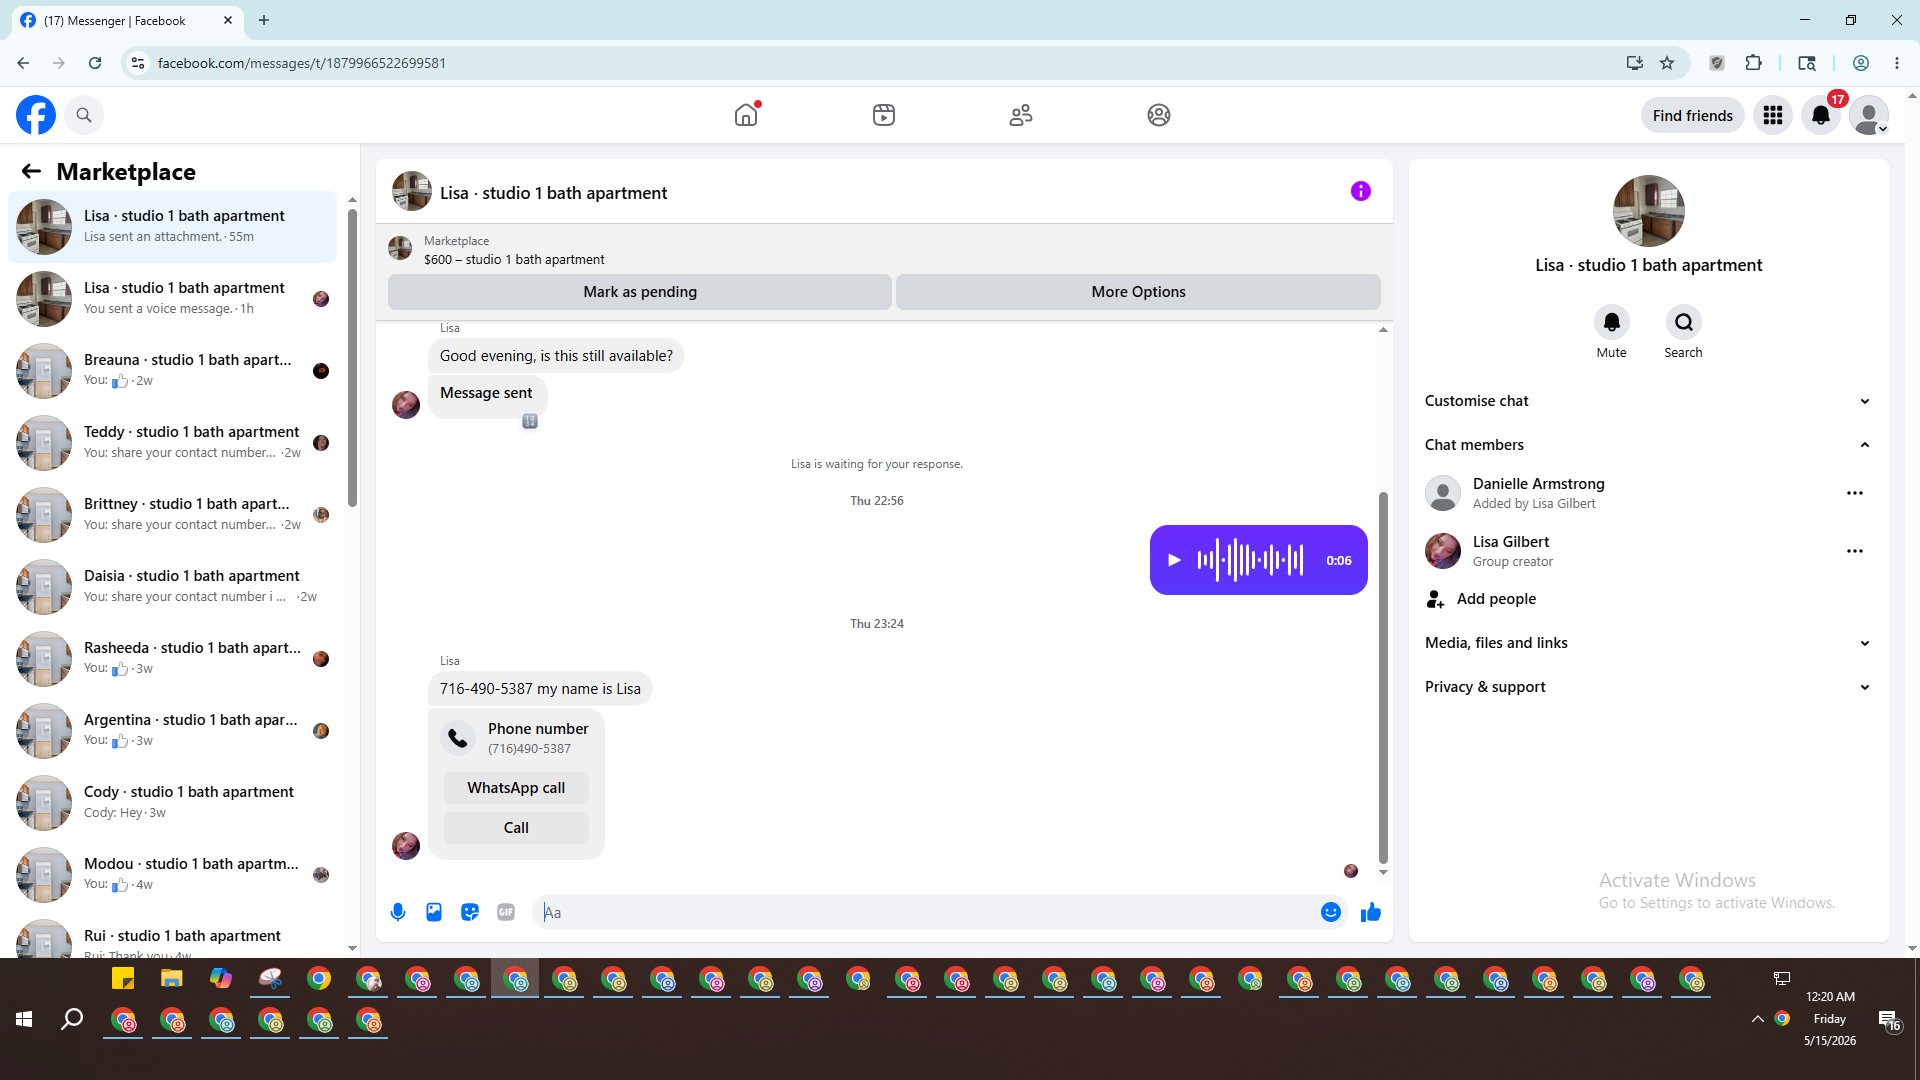Image resolution: width=1920 pixels, height=1080 pixels.
Task: Click the phone icon in the phone number card
Action: pos(458,738)
